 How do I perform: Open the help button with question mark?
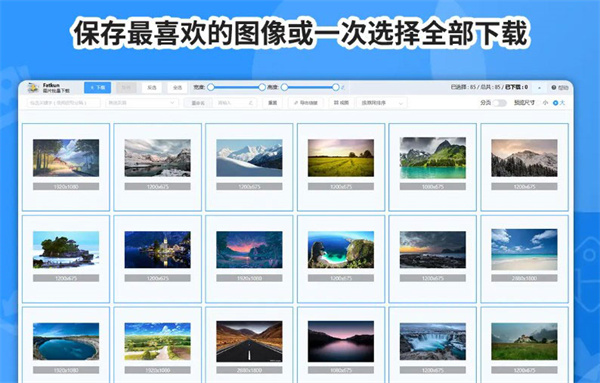coord(560,88)
